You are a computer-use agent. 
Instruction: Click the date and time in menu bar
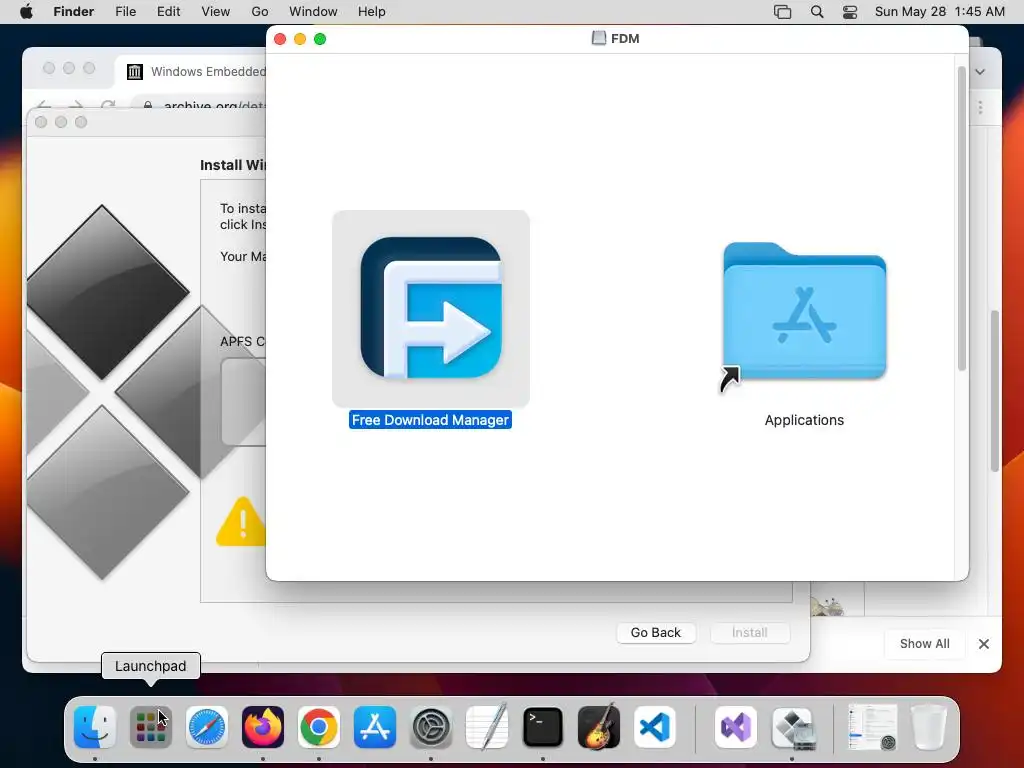coord(940,12)
